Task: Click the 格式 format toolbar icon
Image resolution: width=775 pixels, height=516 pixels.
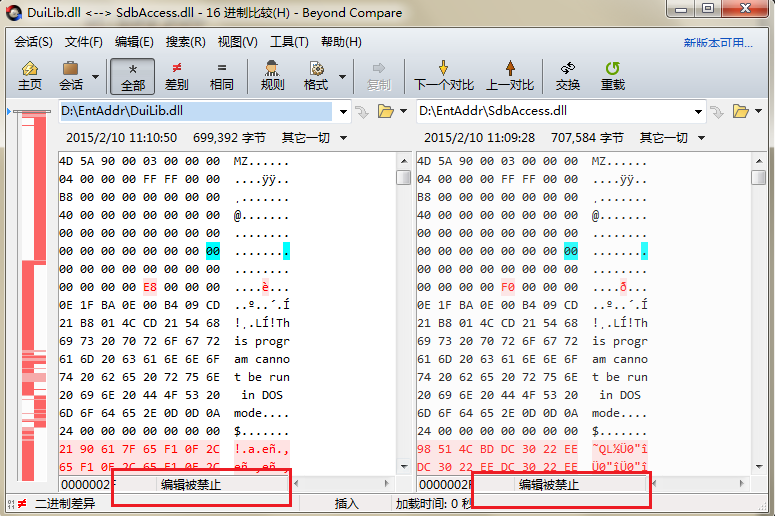Action: point(316,75)
